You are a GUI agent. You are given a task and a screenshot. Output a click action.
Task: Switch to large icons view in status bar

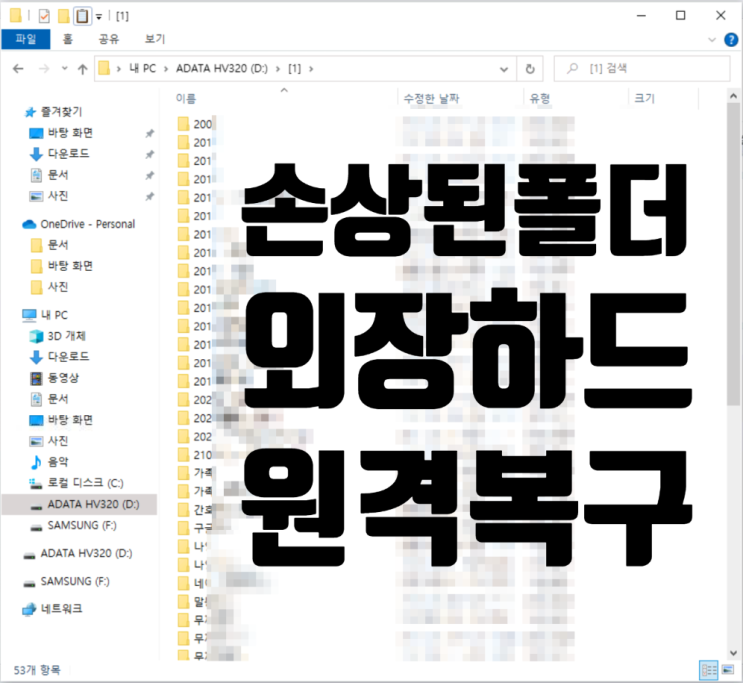[728, 670]
